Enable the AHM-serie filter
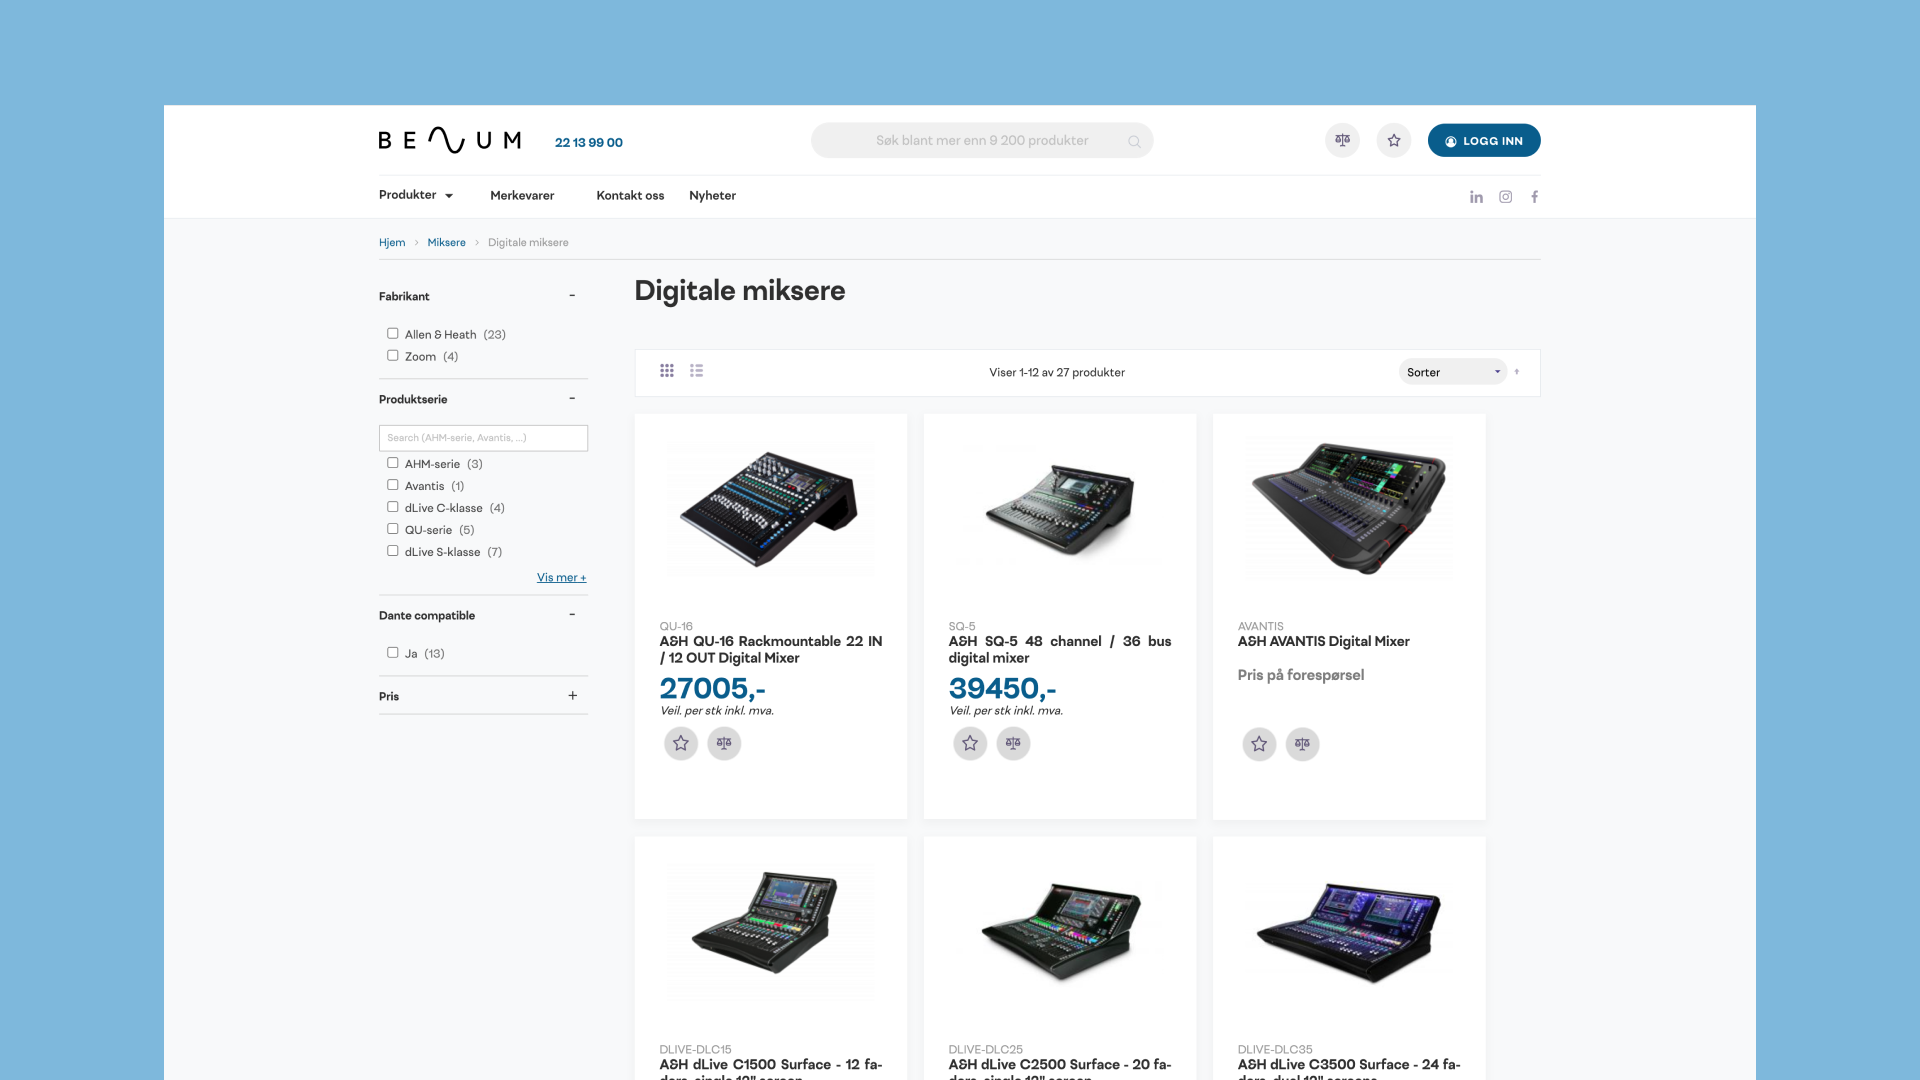Image resolution: width=1920 pixels, height=1080 pixels. point(393,463)
